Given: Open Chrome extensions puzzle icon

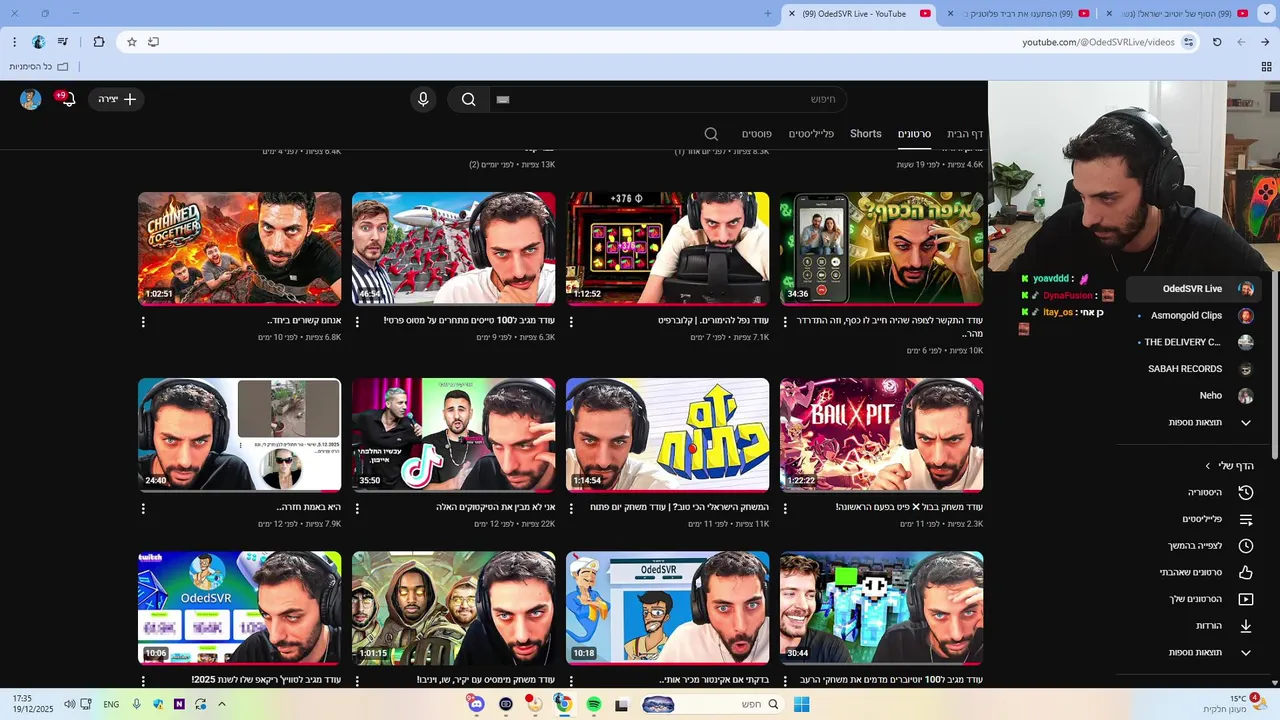Looking at the screenshot, I should pyautogui.click(x=98, y=42).
